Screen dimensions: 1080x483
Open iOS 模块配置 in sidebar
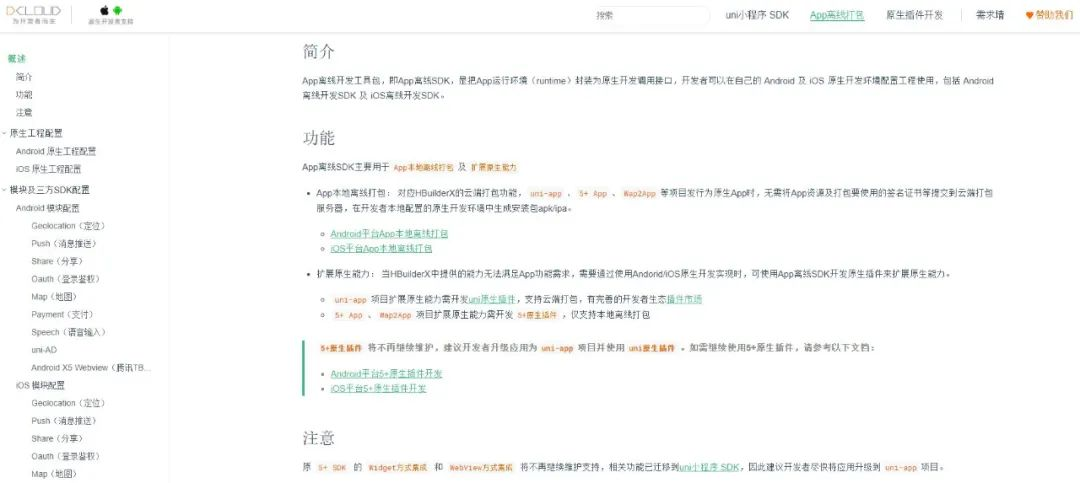pos(40,386)
